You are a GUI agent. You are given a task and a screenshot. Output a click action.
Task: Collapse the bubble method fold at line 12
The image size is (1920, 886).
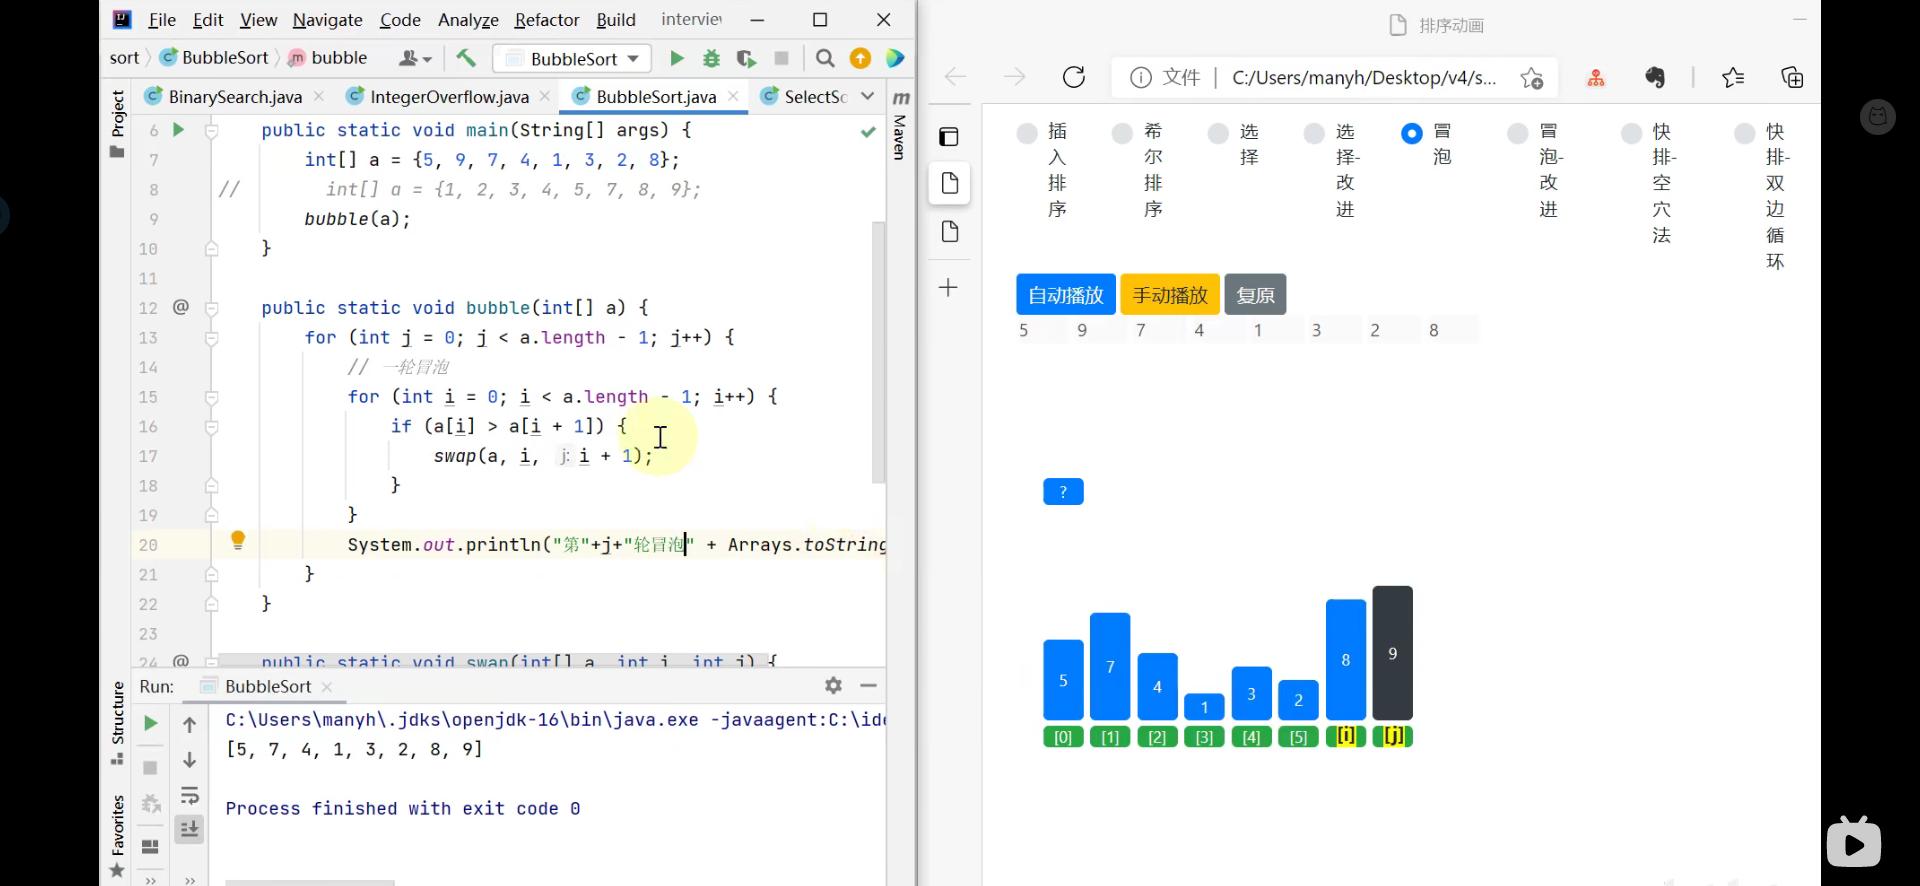coord(212,309)
